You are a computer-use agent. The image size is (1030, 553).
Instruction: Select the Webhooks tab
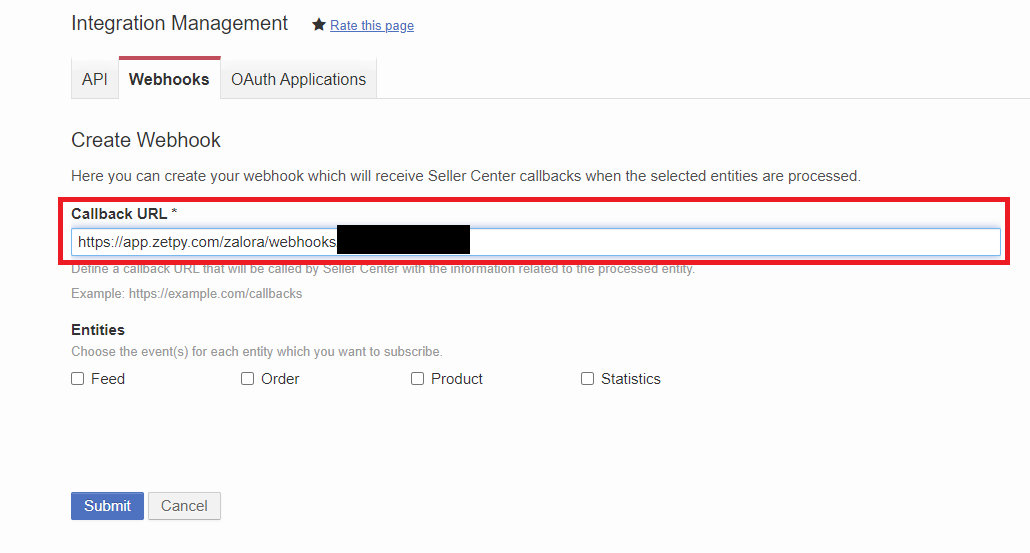click(169, 79)
